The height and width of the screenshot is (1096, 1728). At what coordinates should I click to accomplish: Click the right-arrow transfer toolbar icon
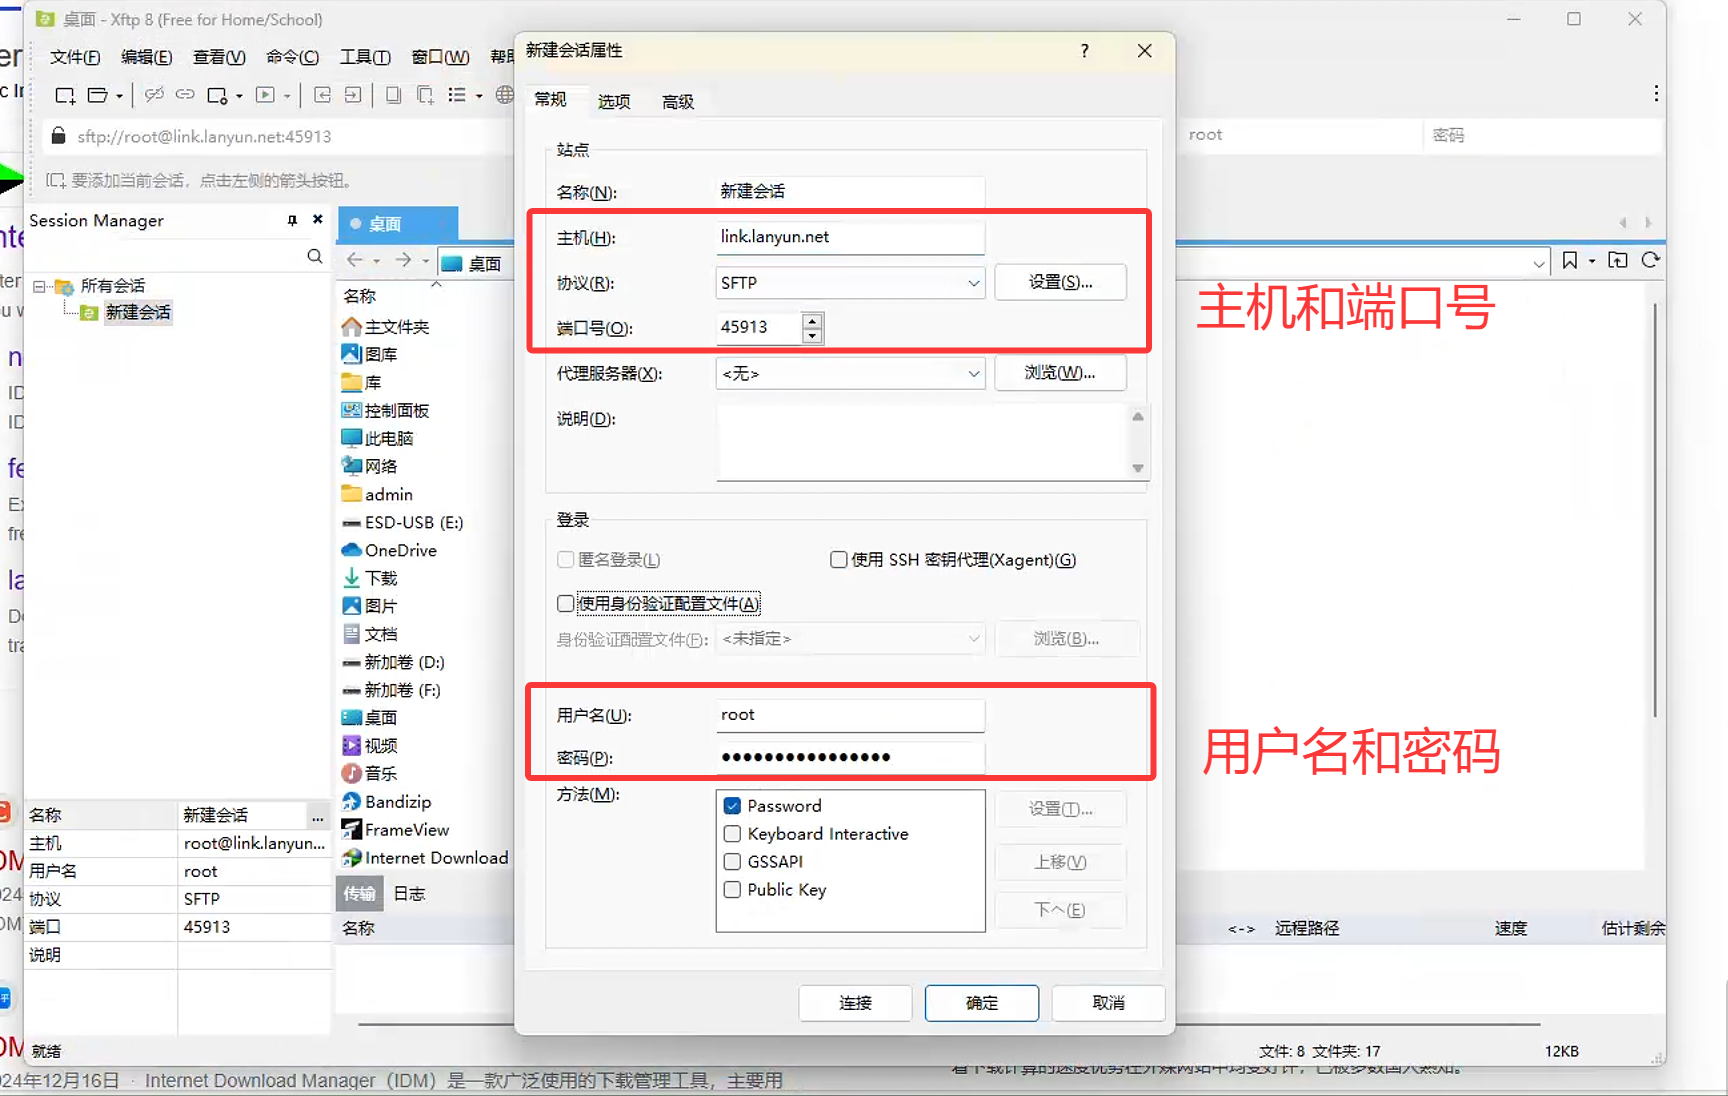click(353, 95)
